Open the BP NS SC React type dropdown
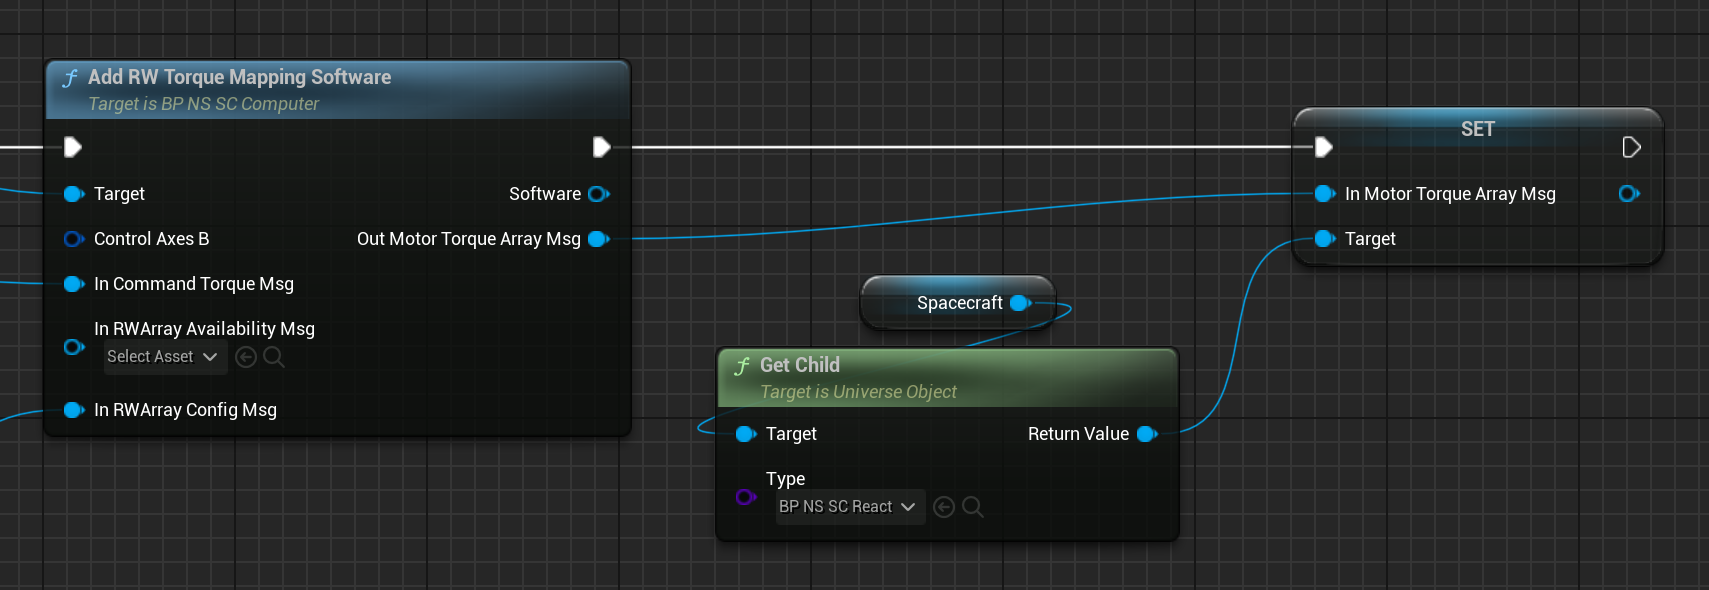The height and width of the screenshot is (590, 1709). pyautogui.click(x=849, y=507)
